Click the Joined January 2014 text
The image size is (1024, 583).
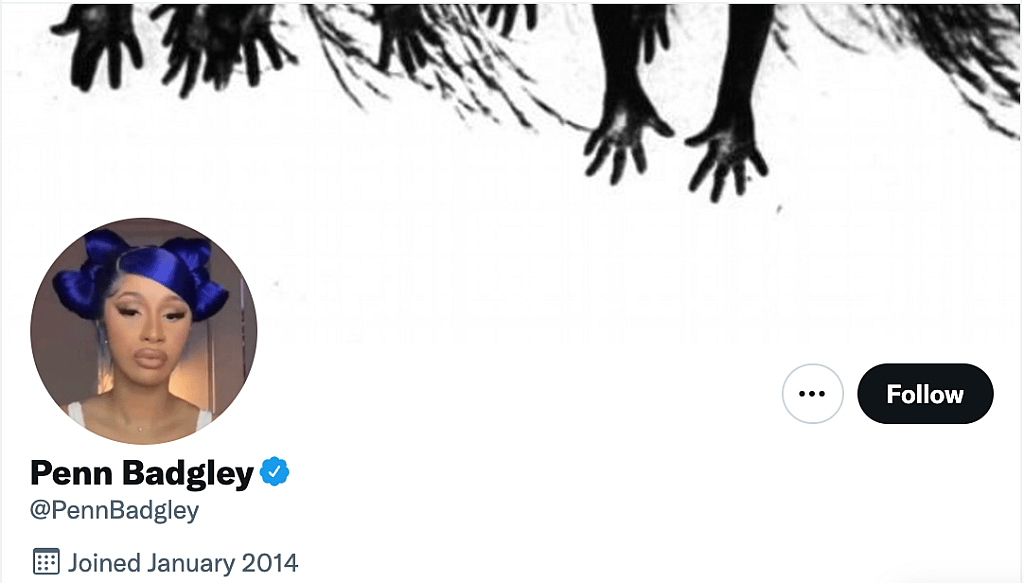pyautogui.click(x=183, y=563)
